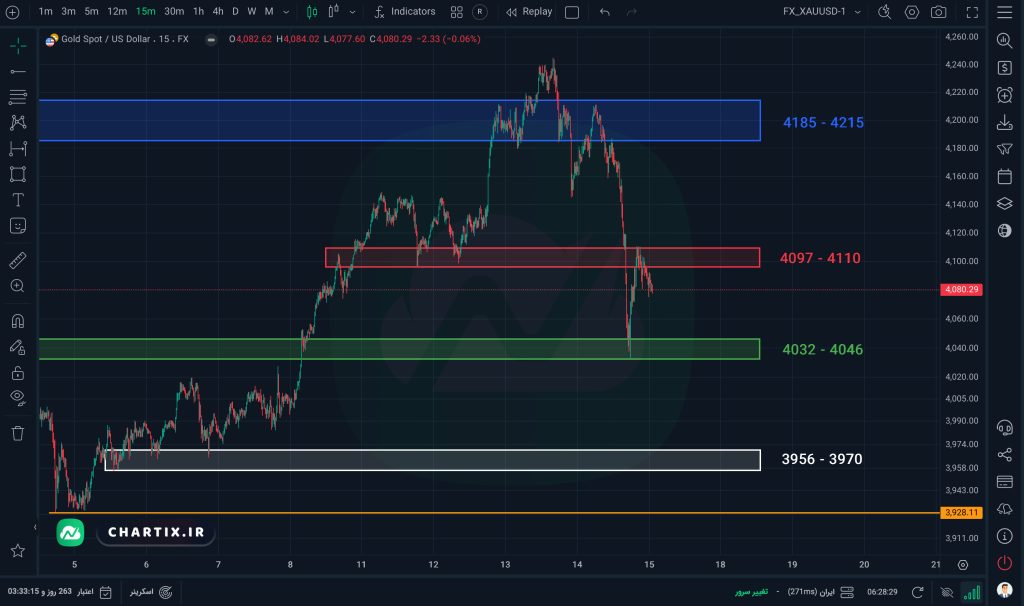Viewport: 1024px width, 606px height.
Task: Toggle lock all drawings padlock
Action: click(17, 373)
